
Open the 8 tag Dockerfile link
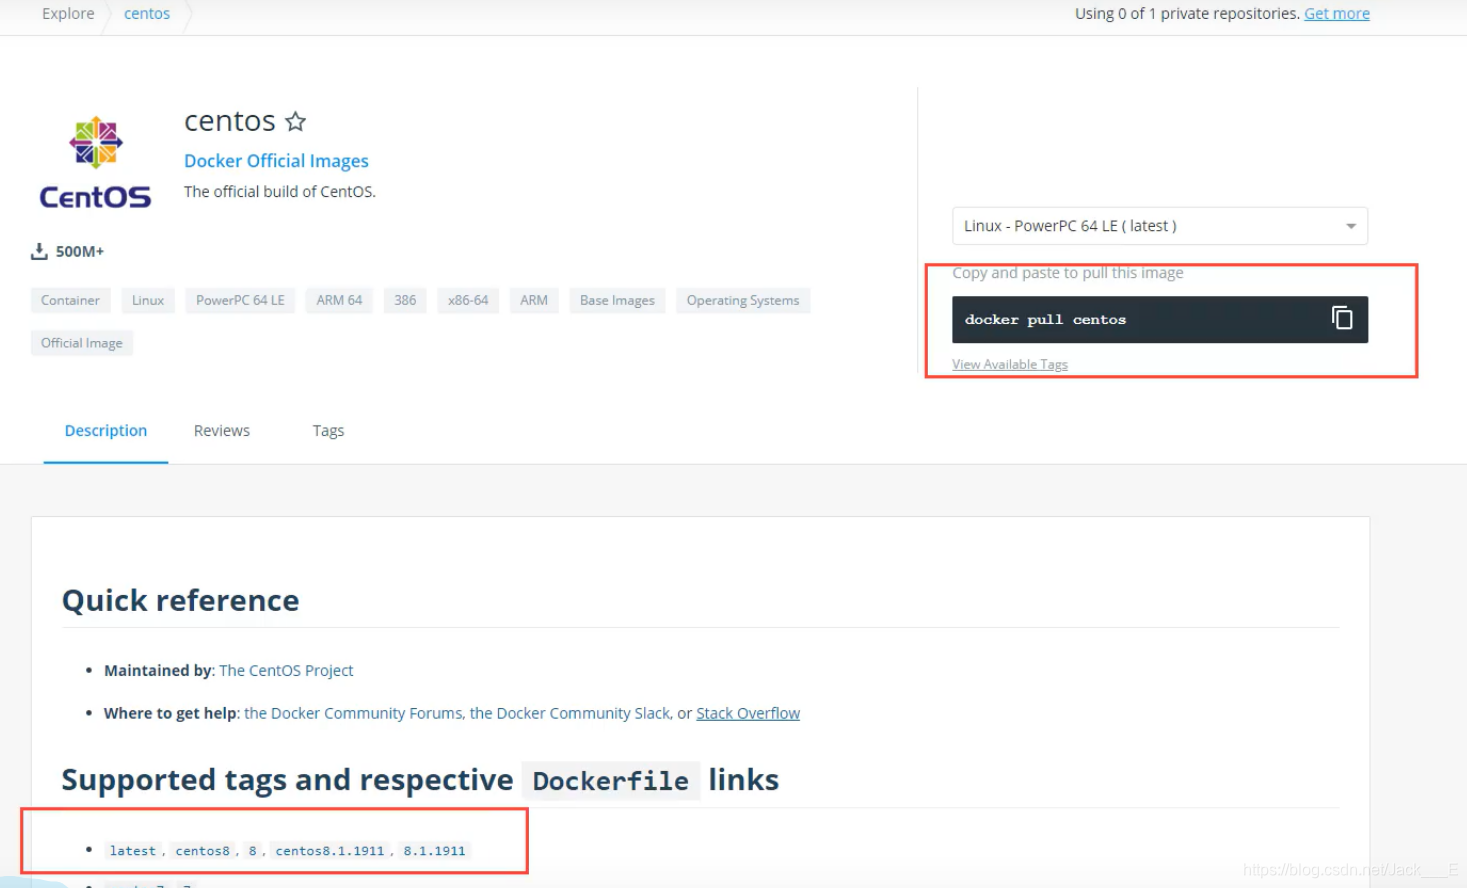253,851
